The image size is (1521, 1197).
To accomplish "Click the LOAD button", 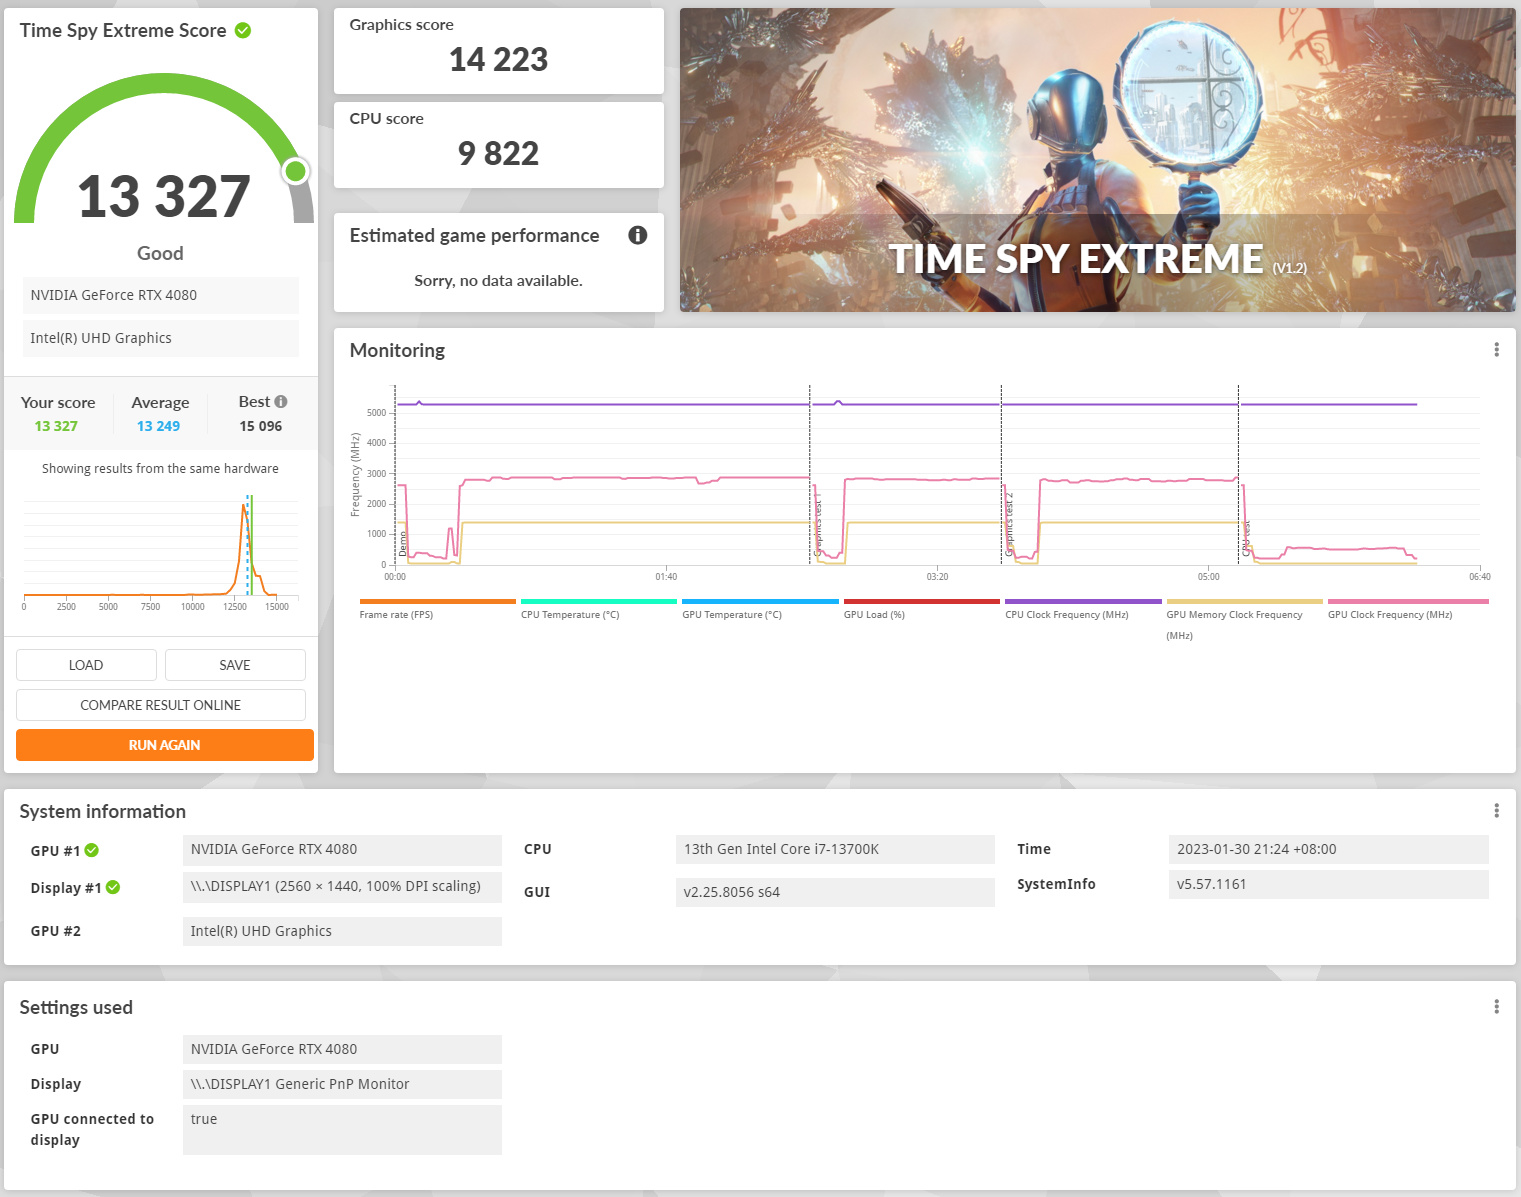I will (86, 665).
